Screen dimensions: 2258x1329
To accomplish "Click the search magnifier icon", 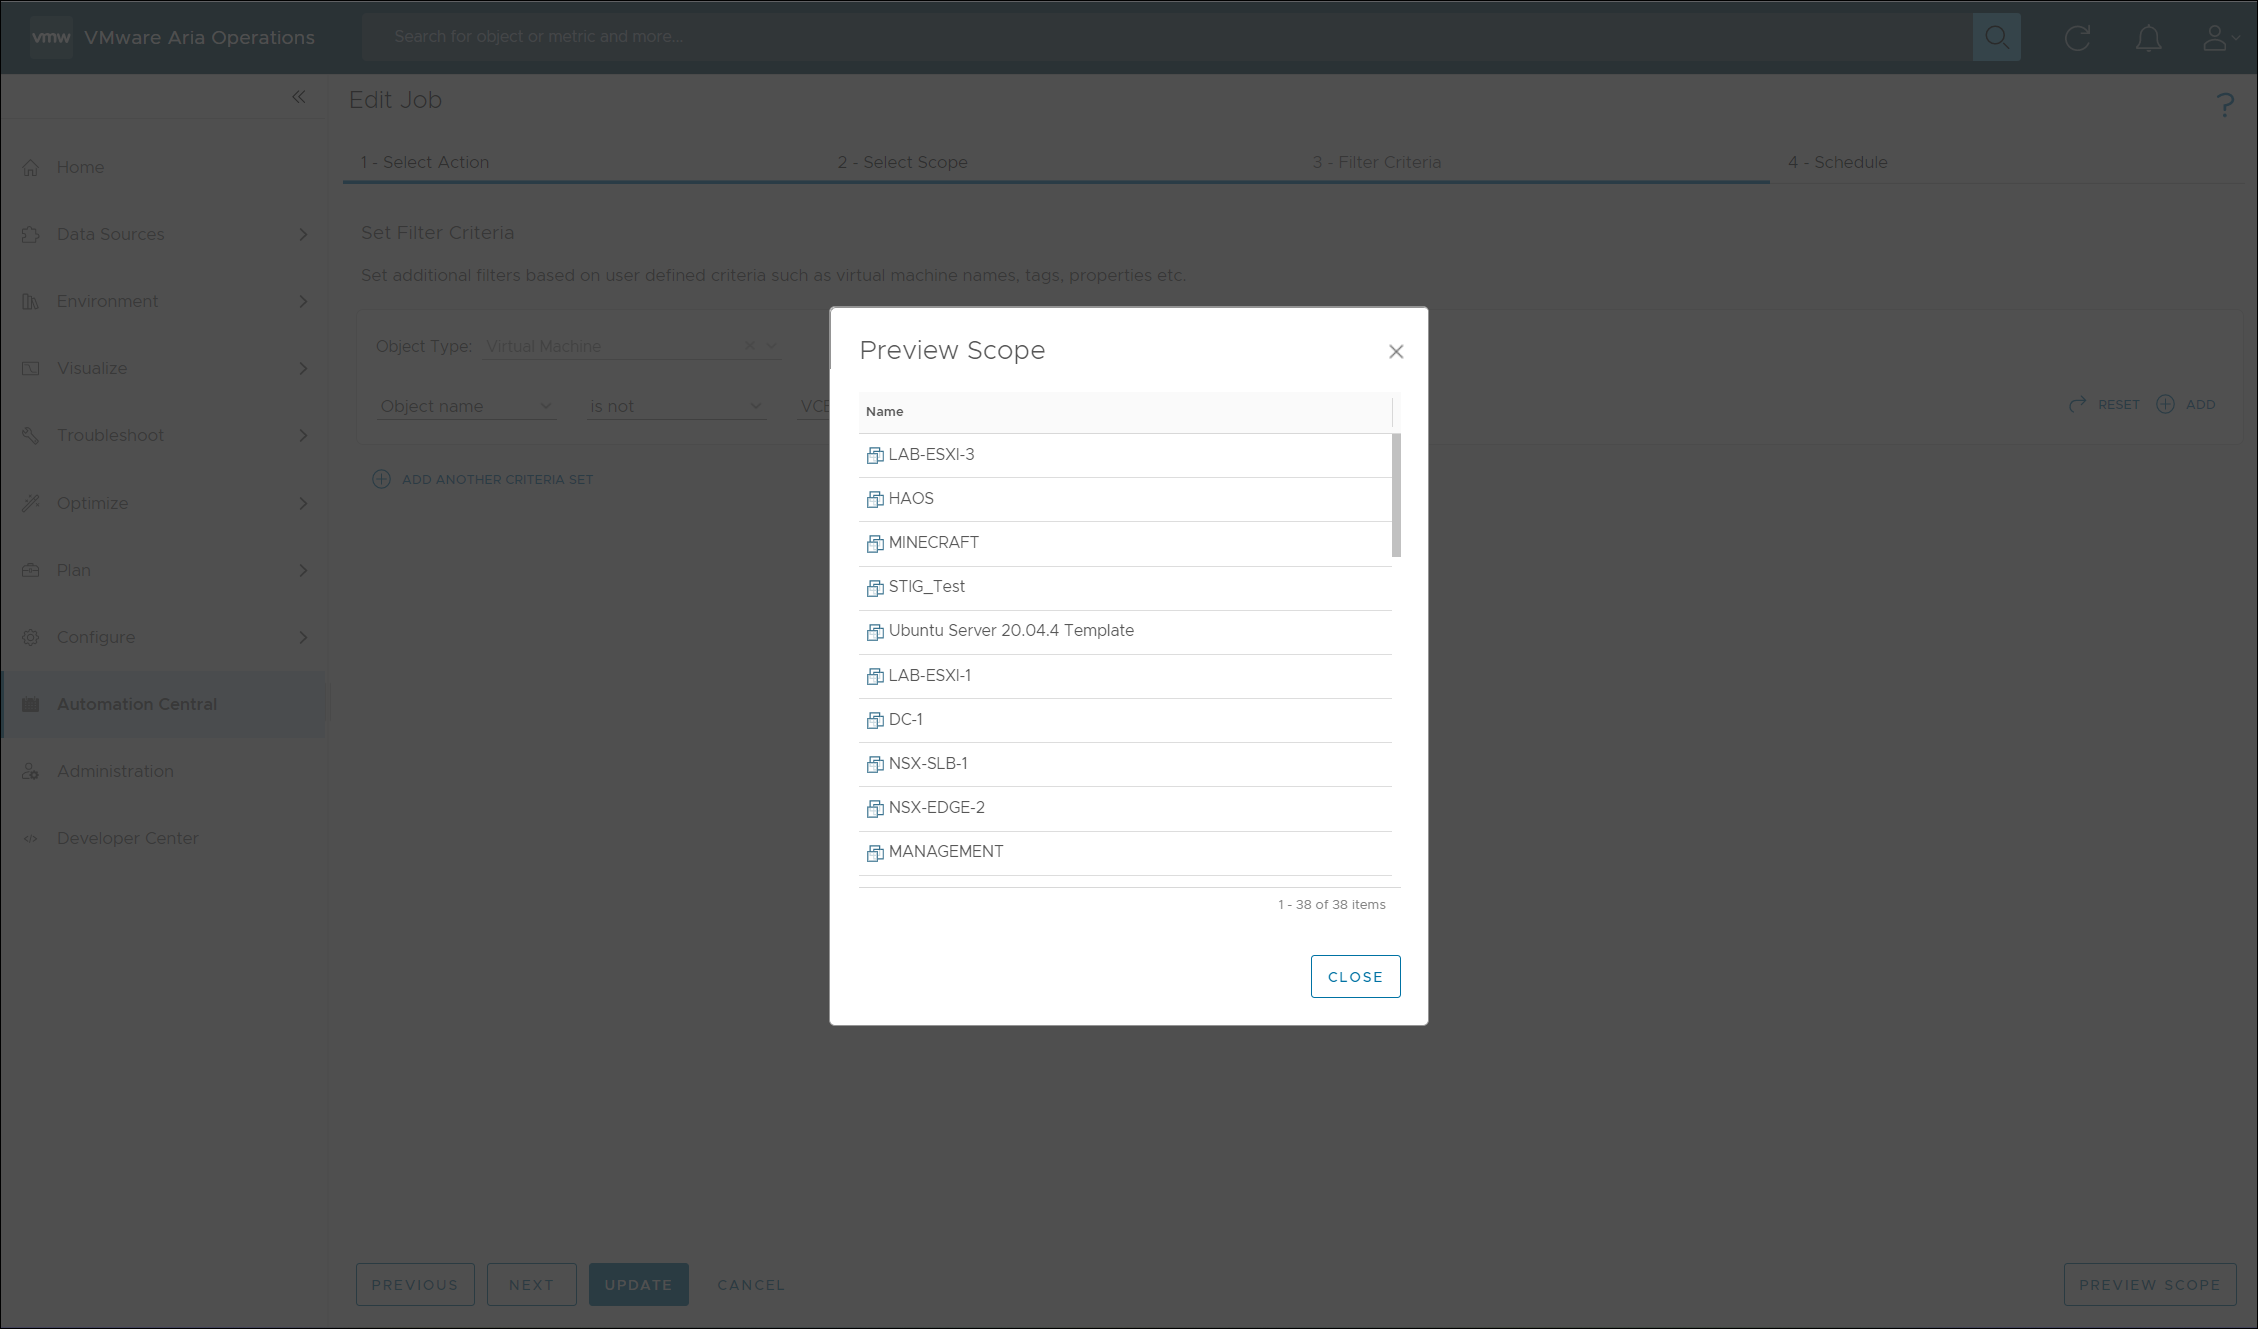I will (1996, 37).
